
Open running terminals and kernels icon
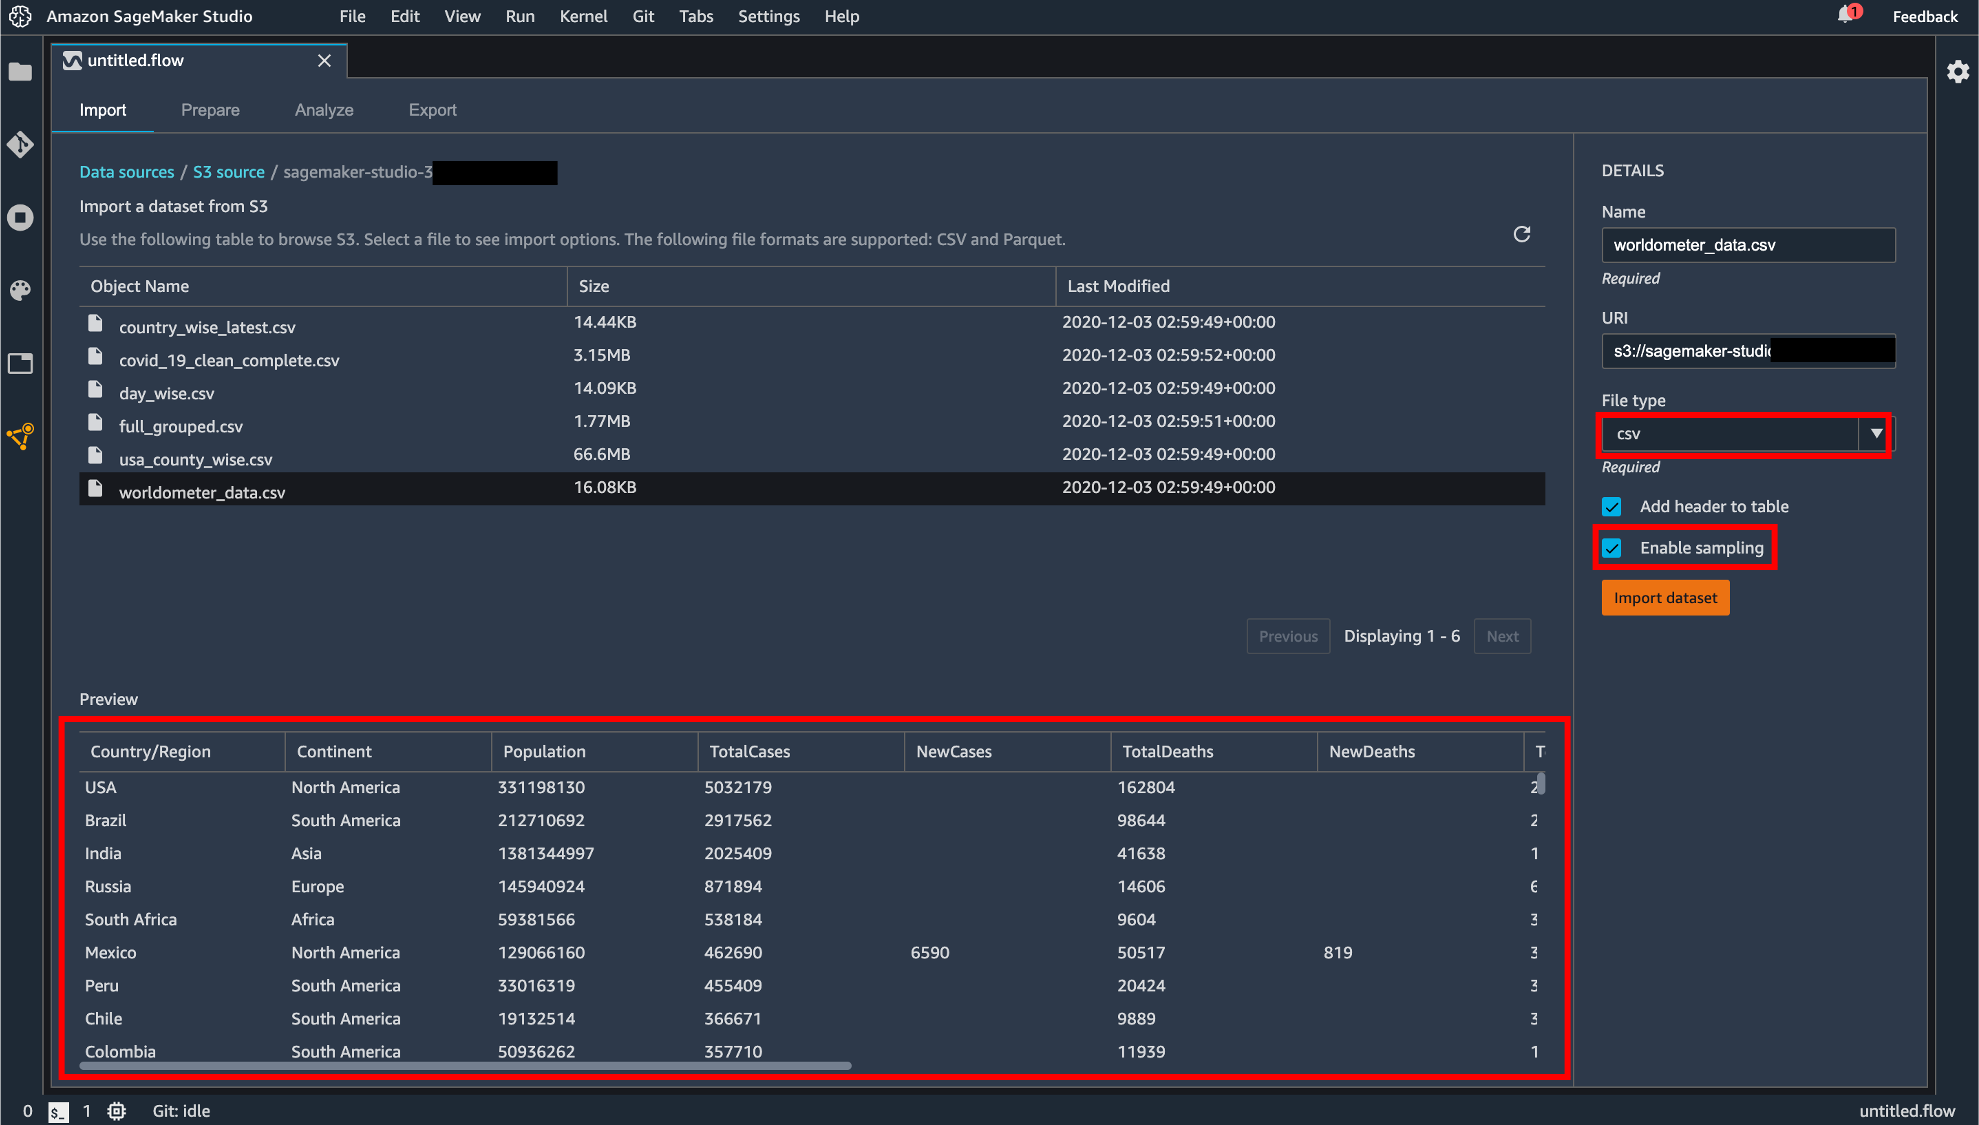(20, 218)
